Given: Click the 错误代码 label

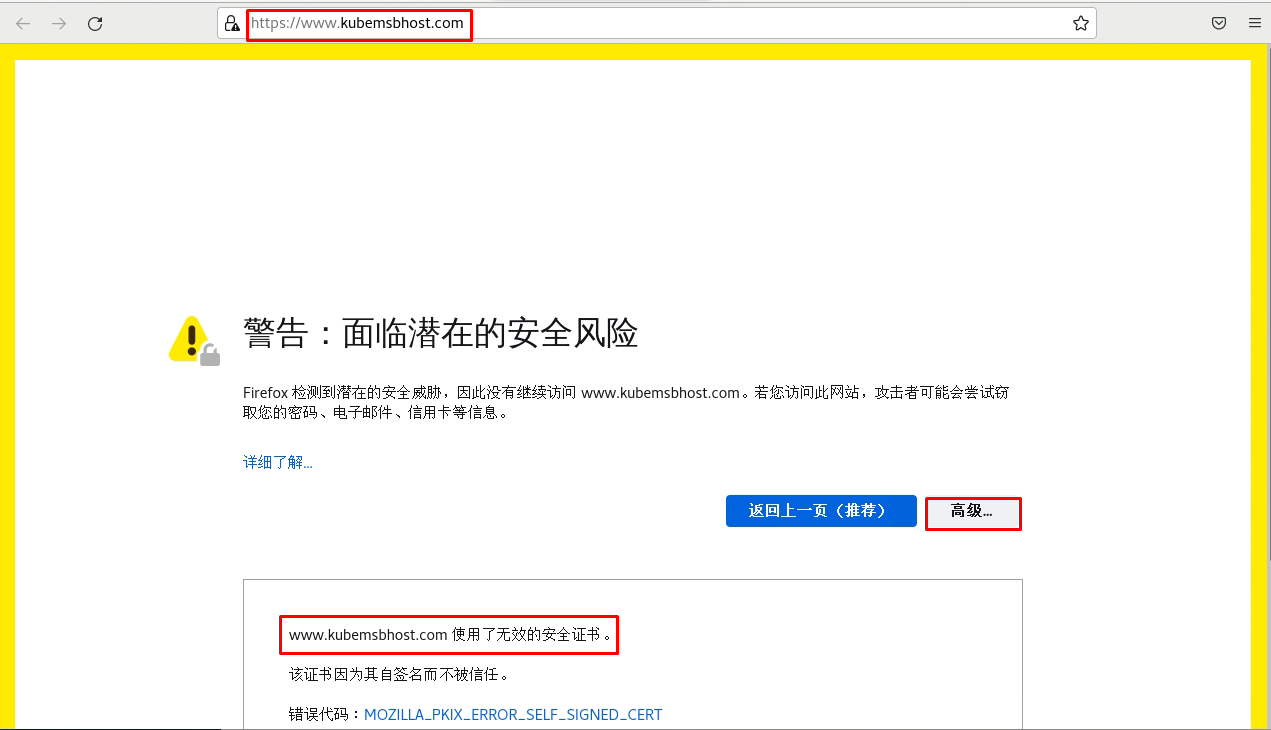Looking at the screenshot, I should 322,715.
